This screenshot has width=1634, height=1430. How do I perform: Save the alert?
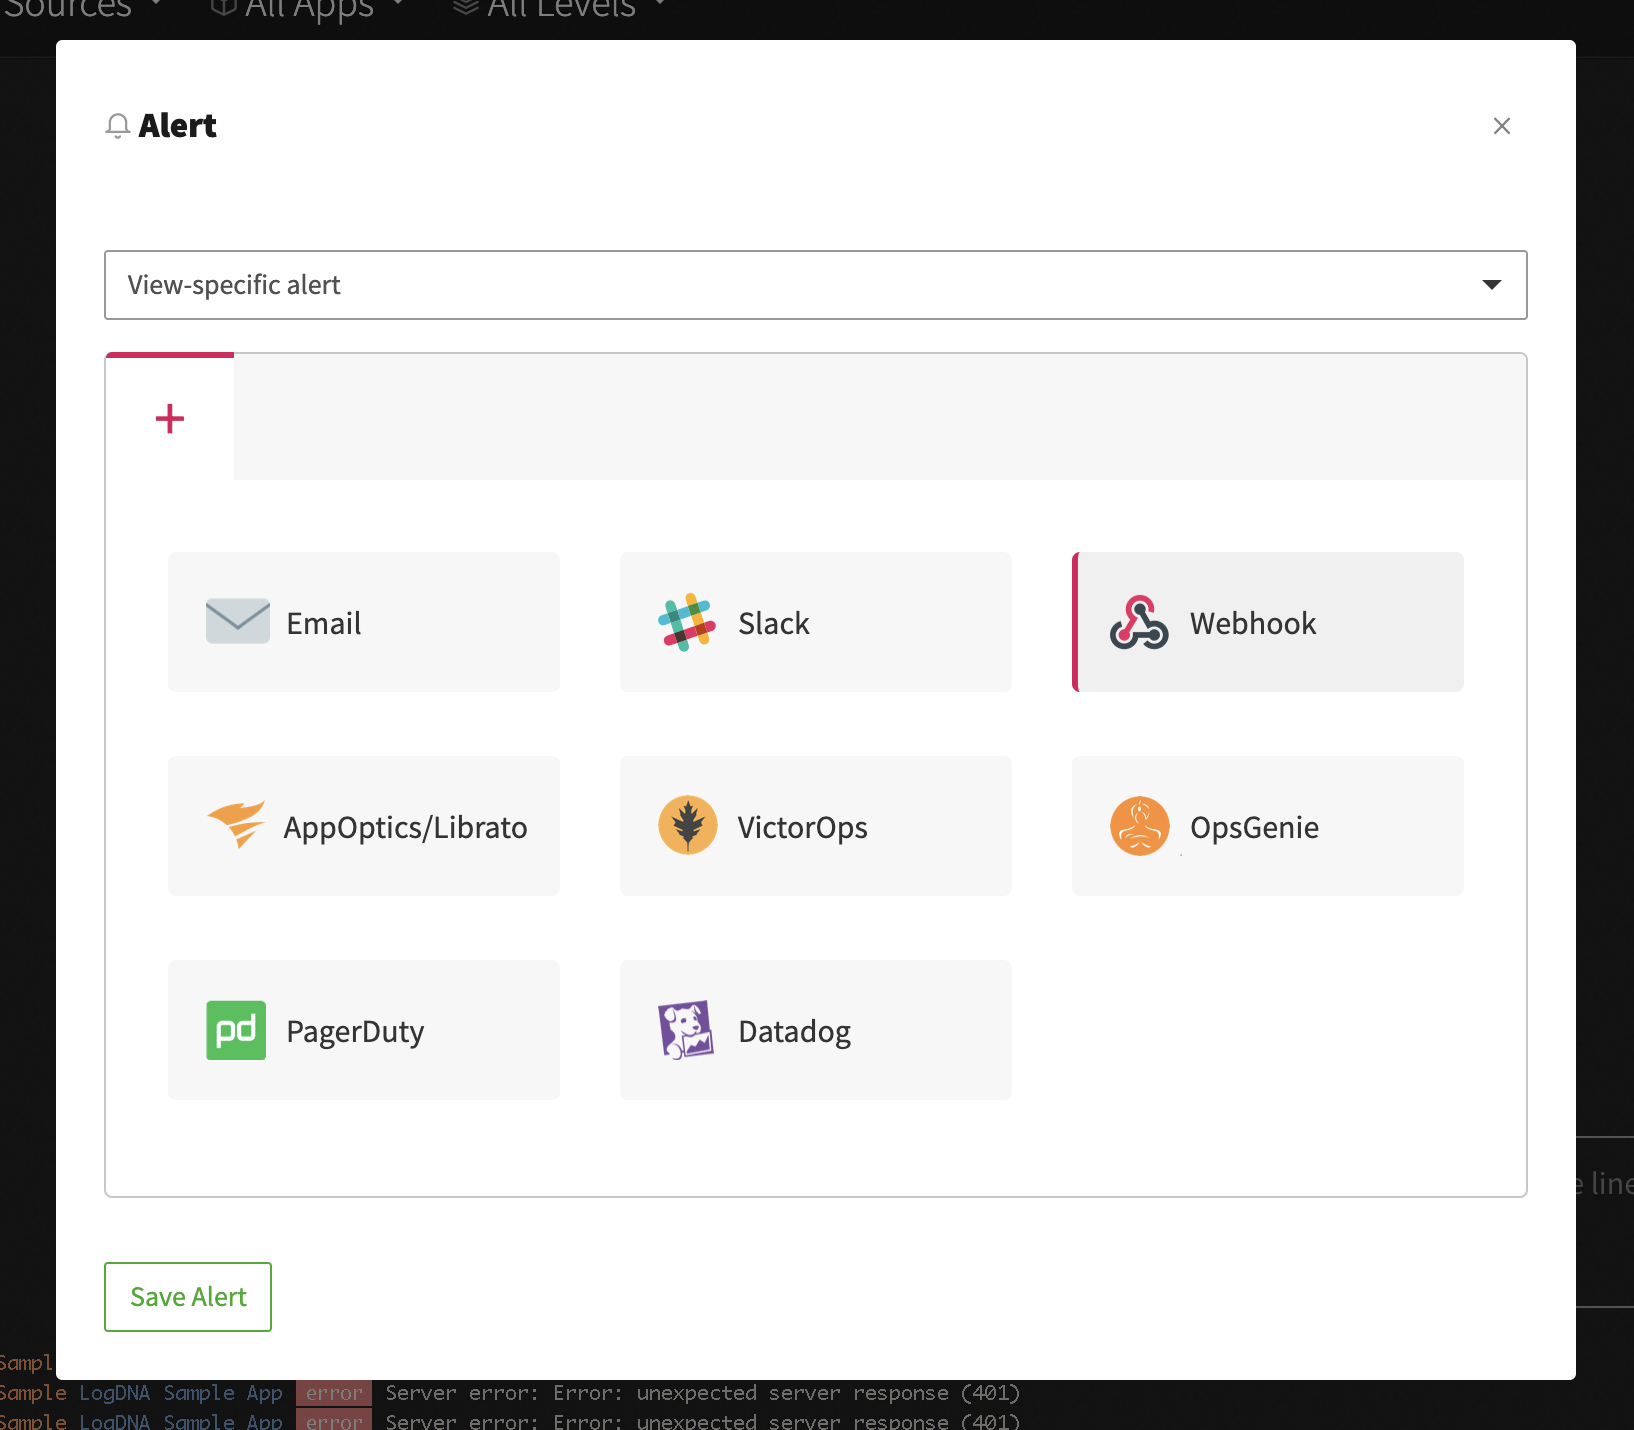[x=188, y=1297]
